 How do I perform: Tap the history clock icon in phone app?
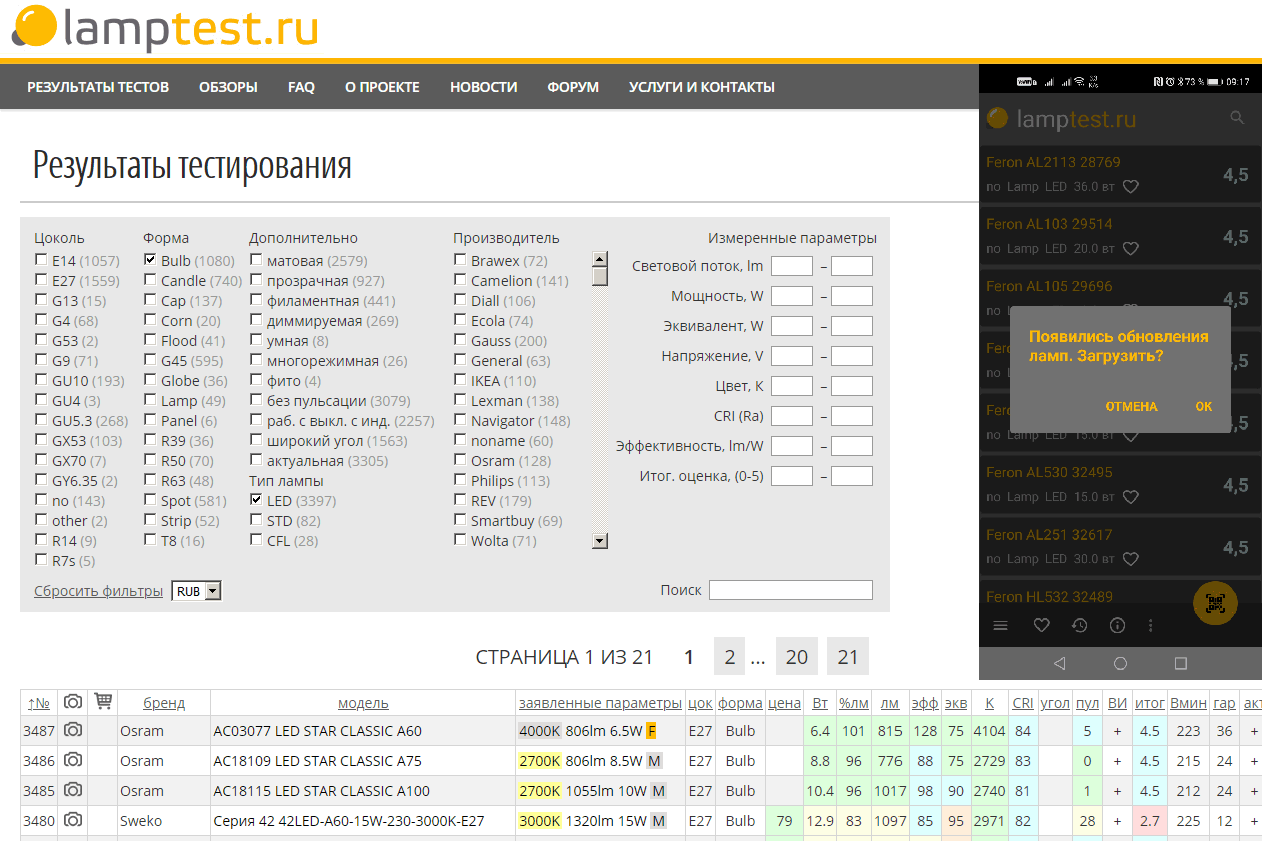click(1080, 625)
